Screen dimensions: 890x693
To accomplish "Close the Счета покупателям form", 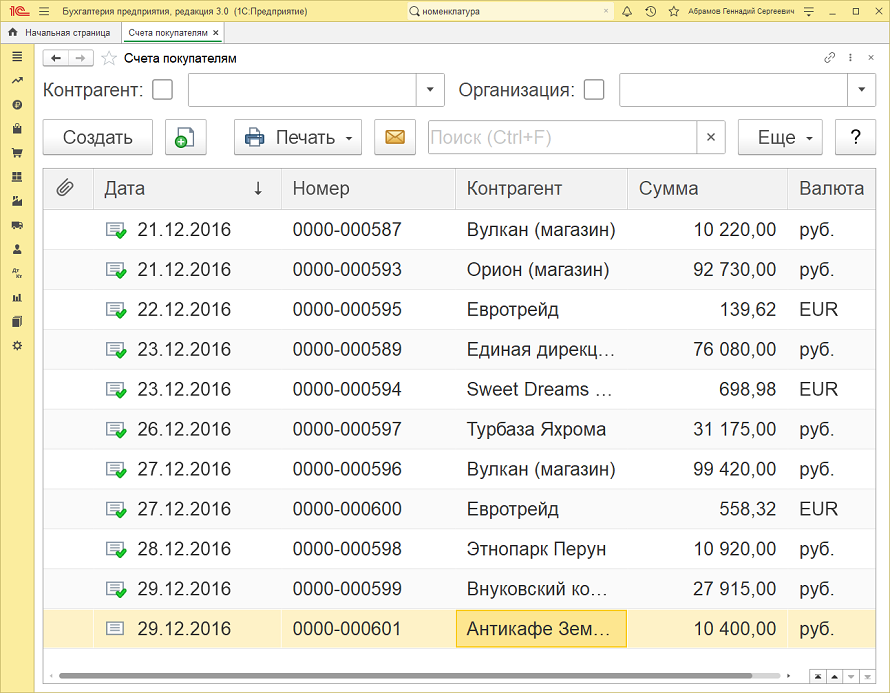I will (871, 57).
